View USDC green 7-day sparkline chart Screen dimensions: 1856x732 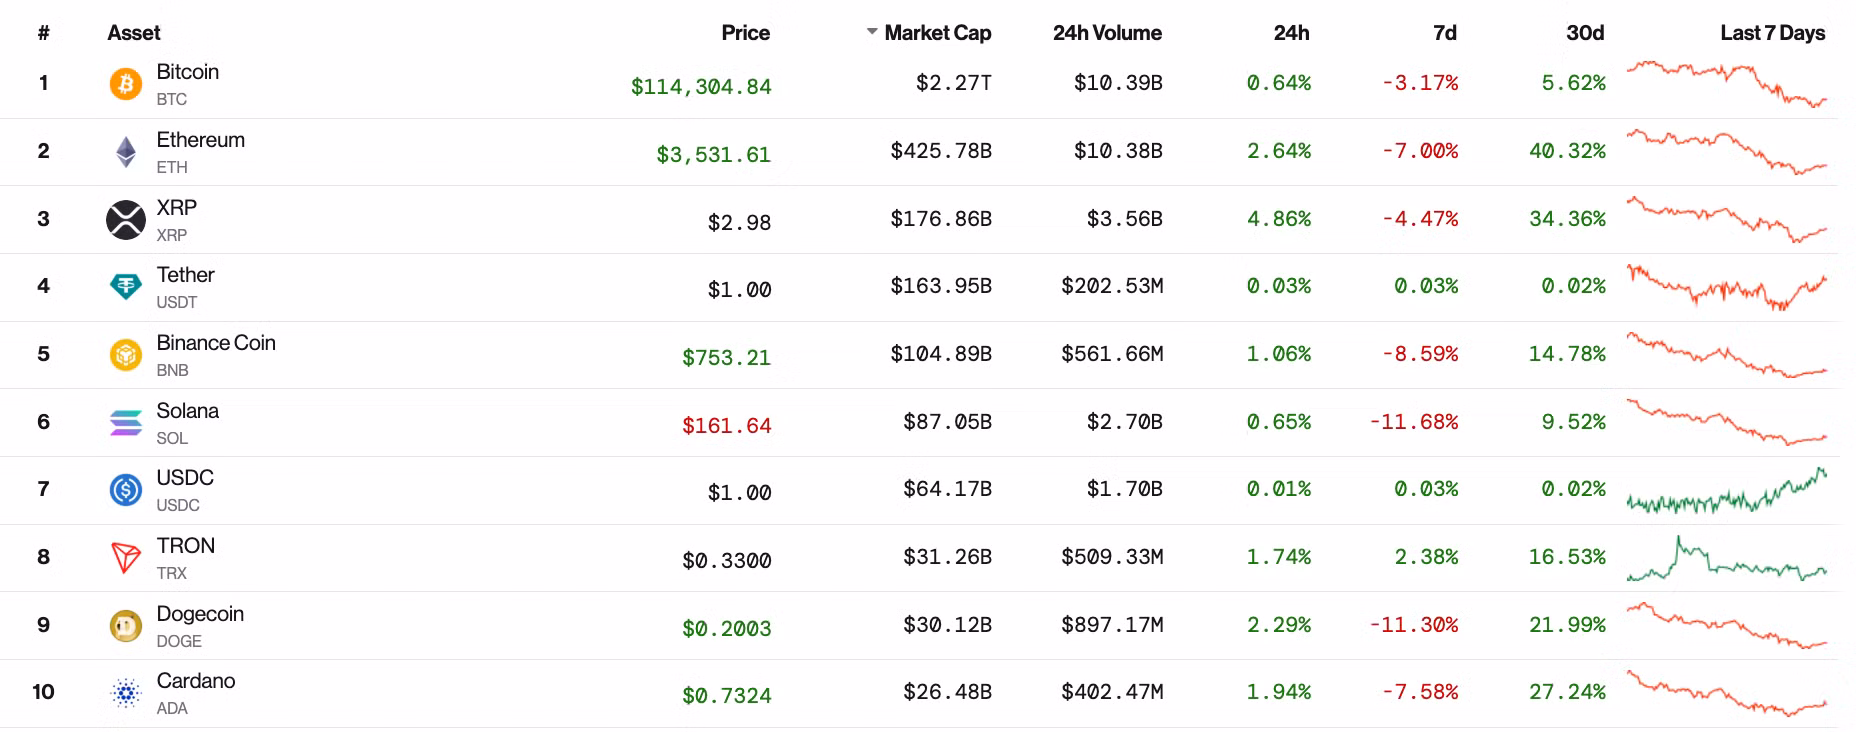pyautogui.click(x=1726, y=491)
